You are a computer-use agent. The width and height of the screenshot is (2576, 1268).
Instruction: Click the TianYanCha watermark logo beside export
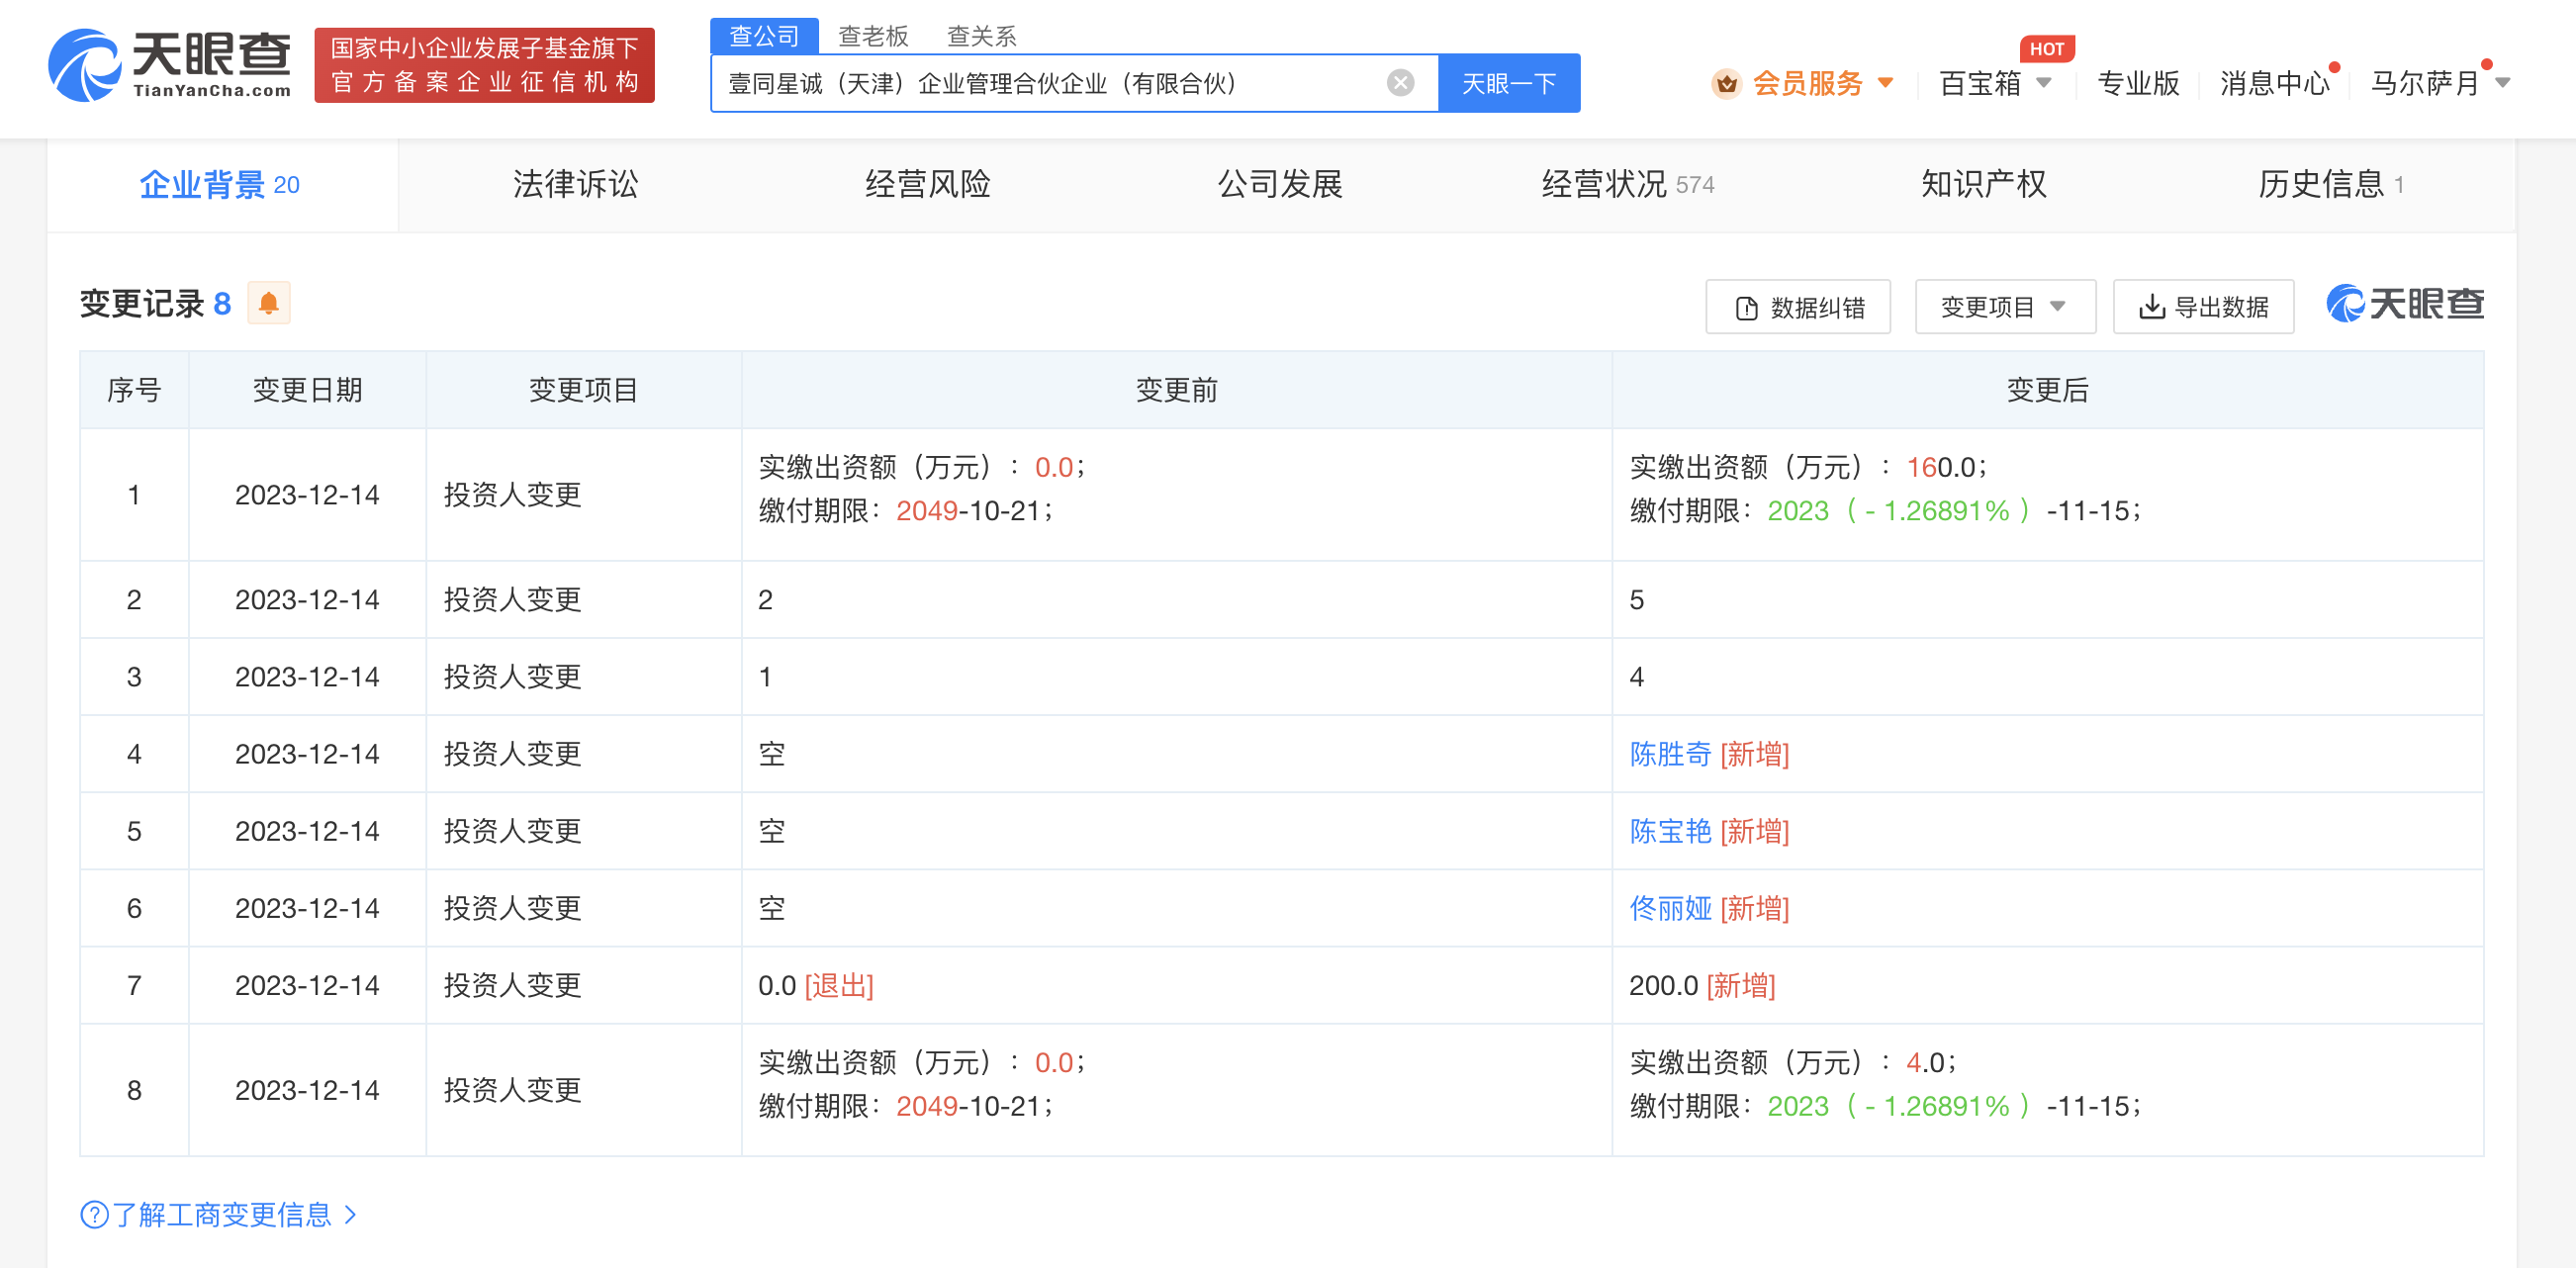(2404, 304)
